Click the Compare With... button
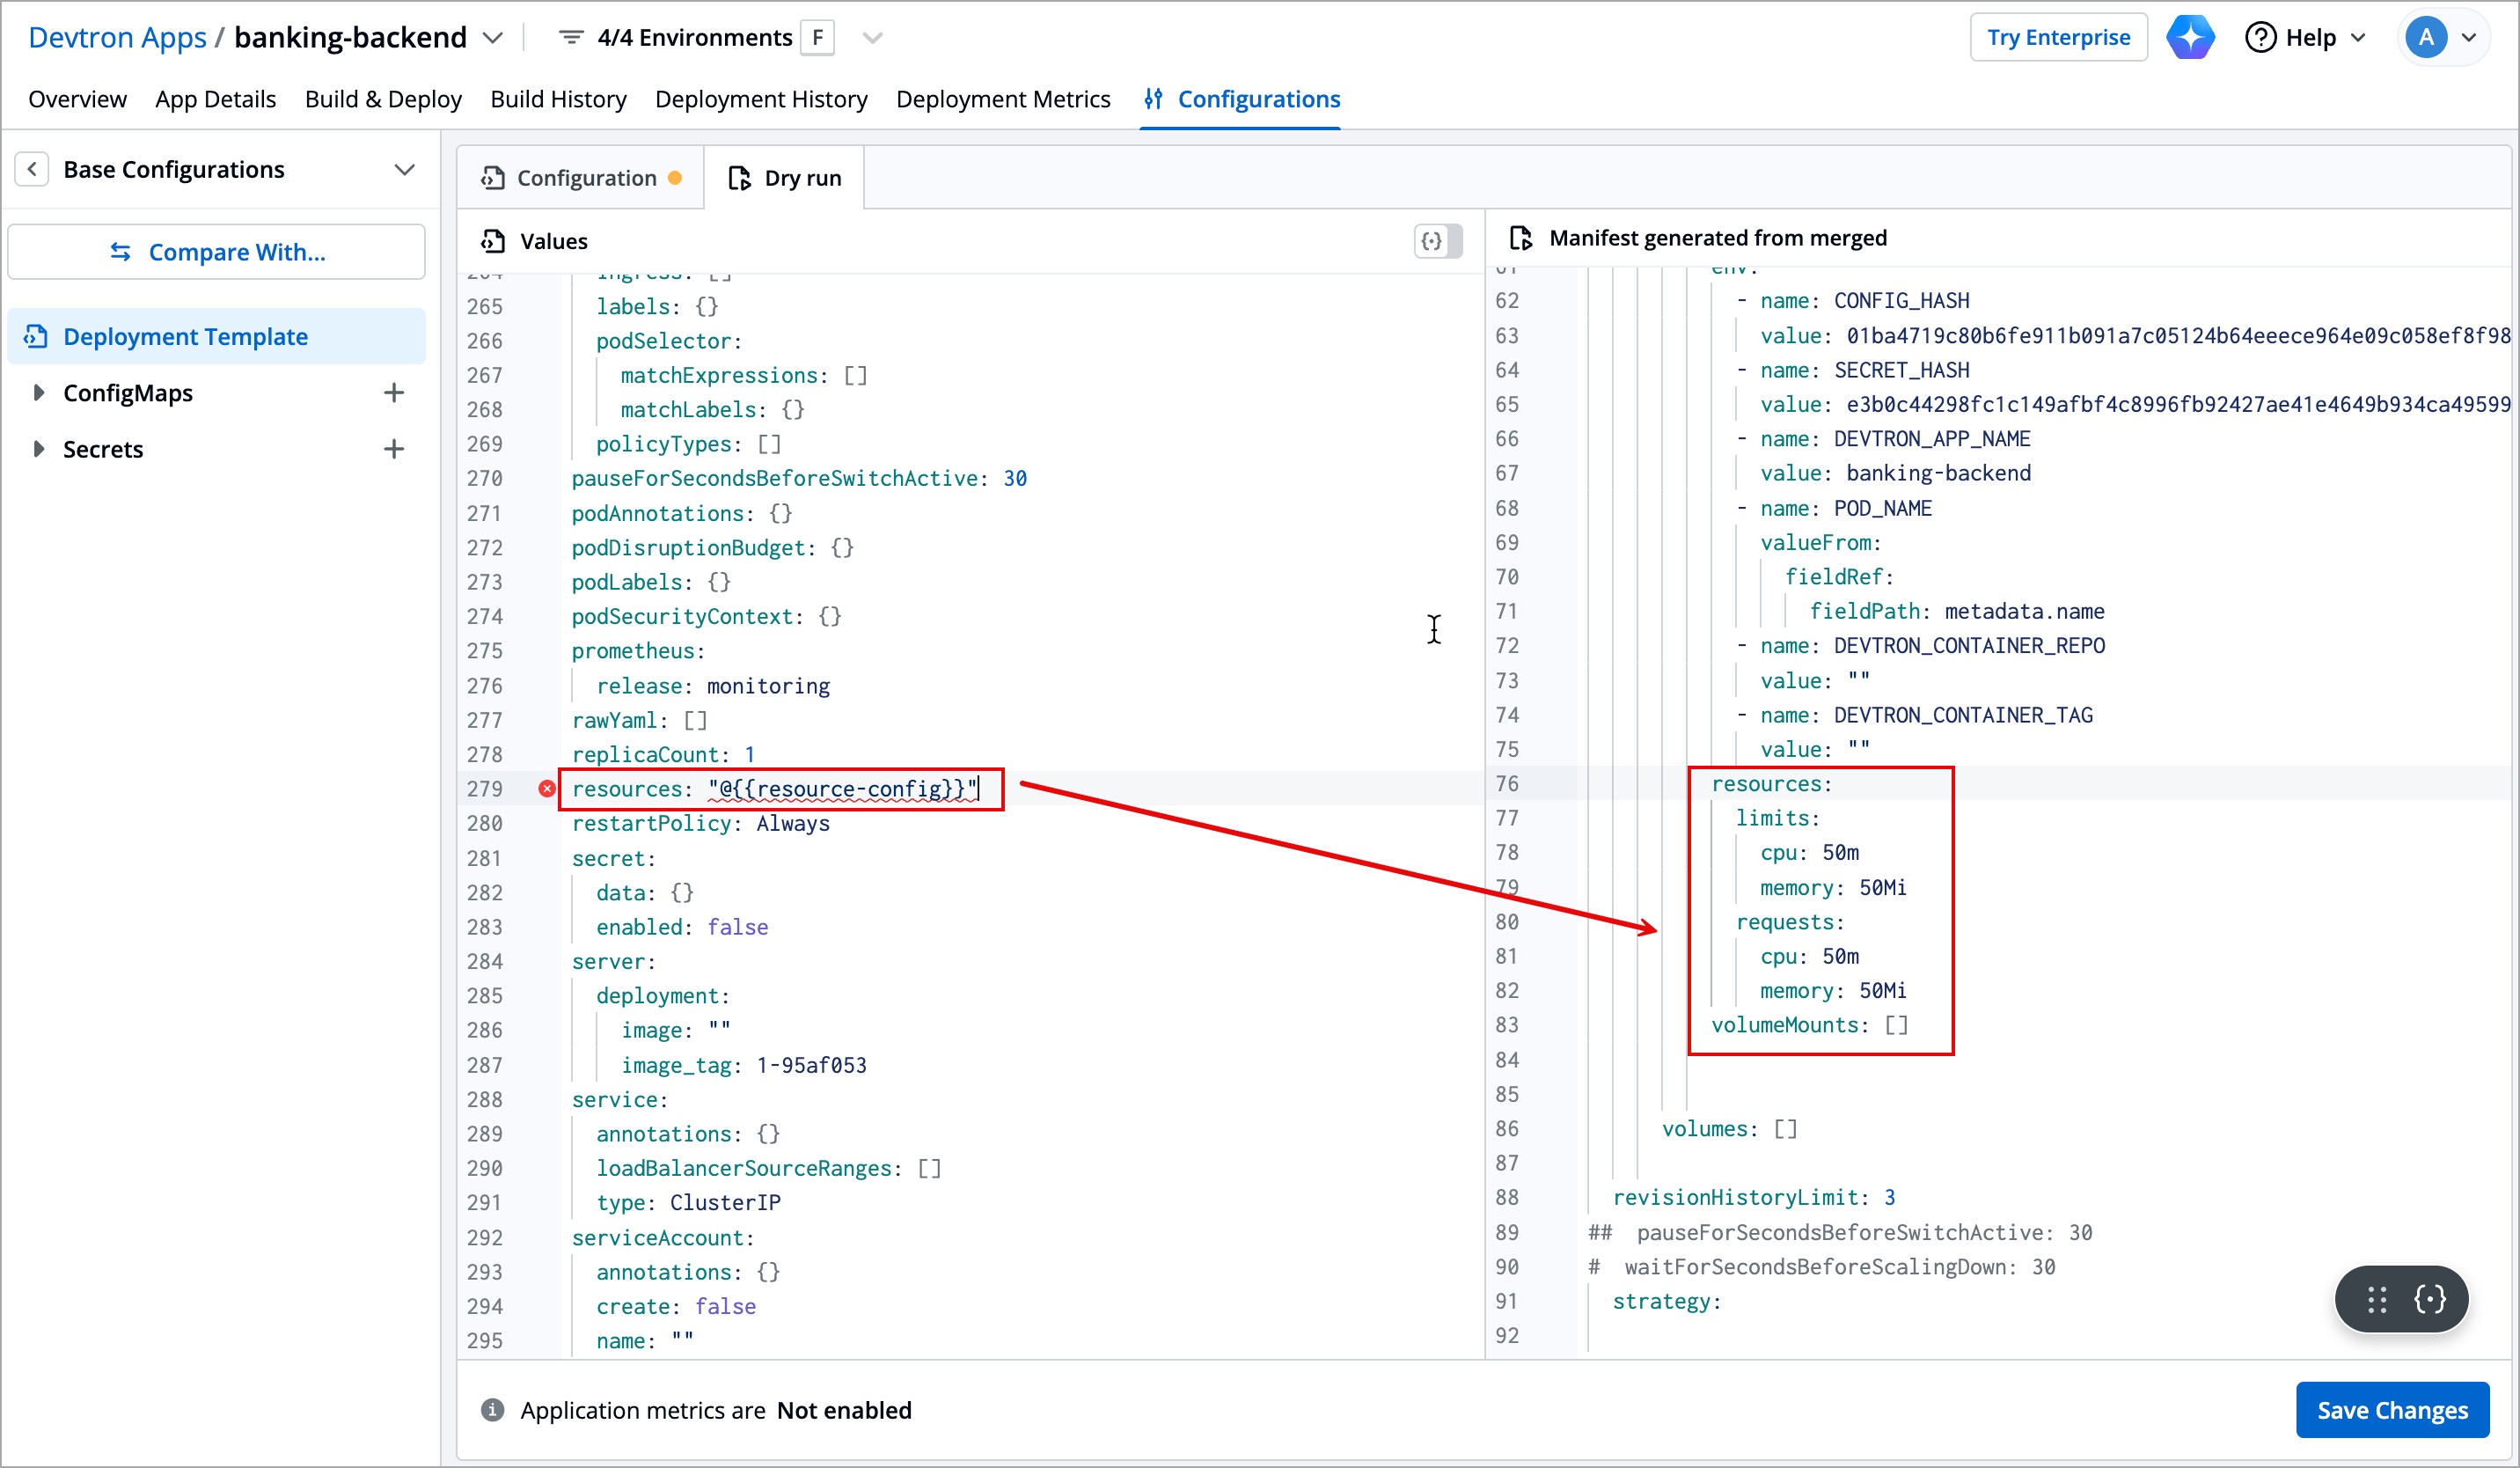This screenshot has height=1468, width=2520. click(x=217, y=252)
